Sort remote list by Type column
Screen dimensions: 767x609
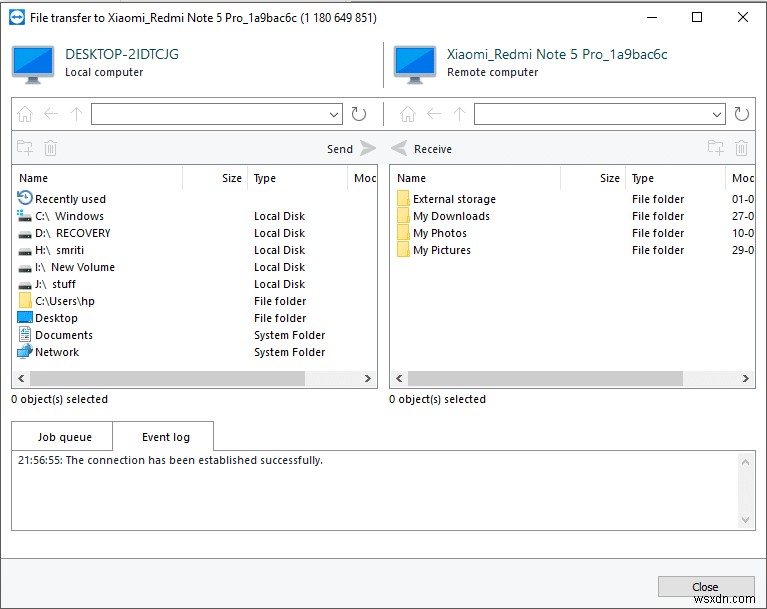[x=676, y=178]
